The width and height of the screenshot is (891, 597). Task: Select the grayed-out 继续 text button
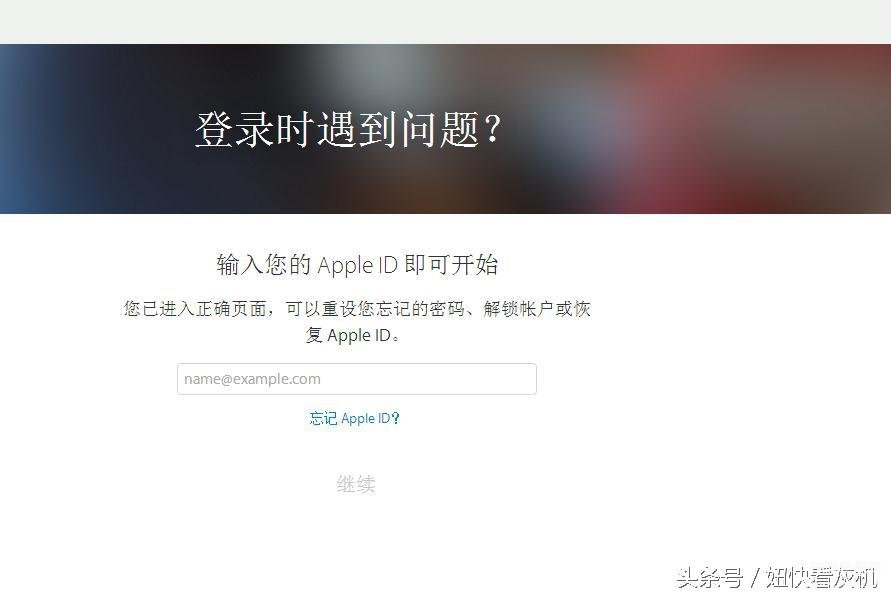356,484
